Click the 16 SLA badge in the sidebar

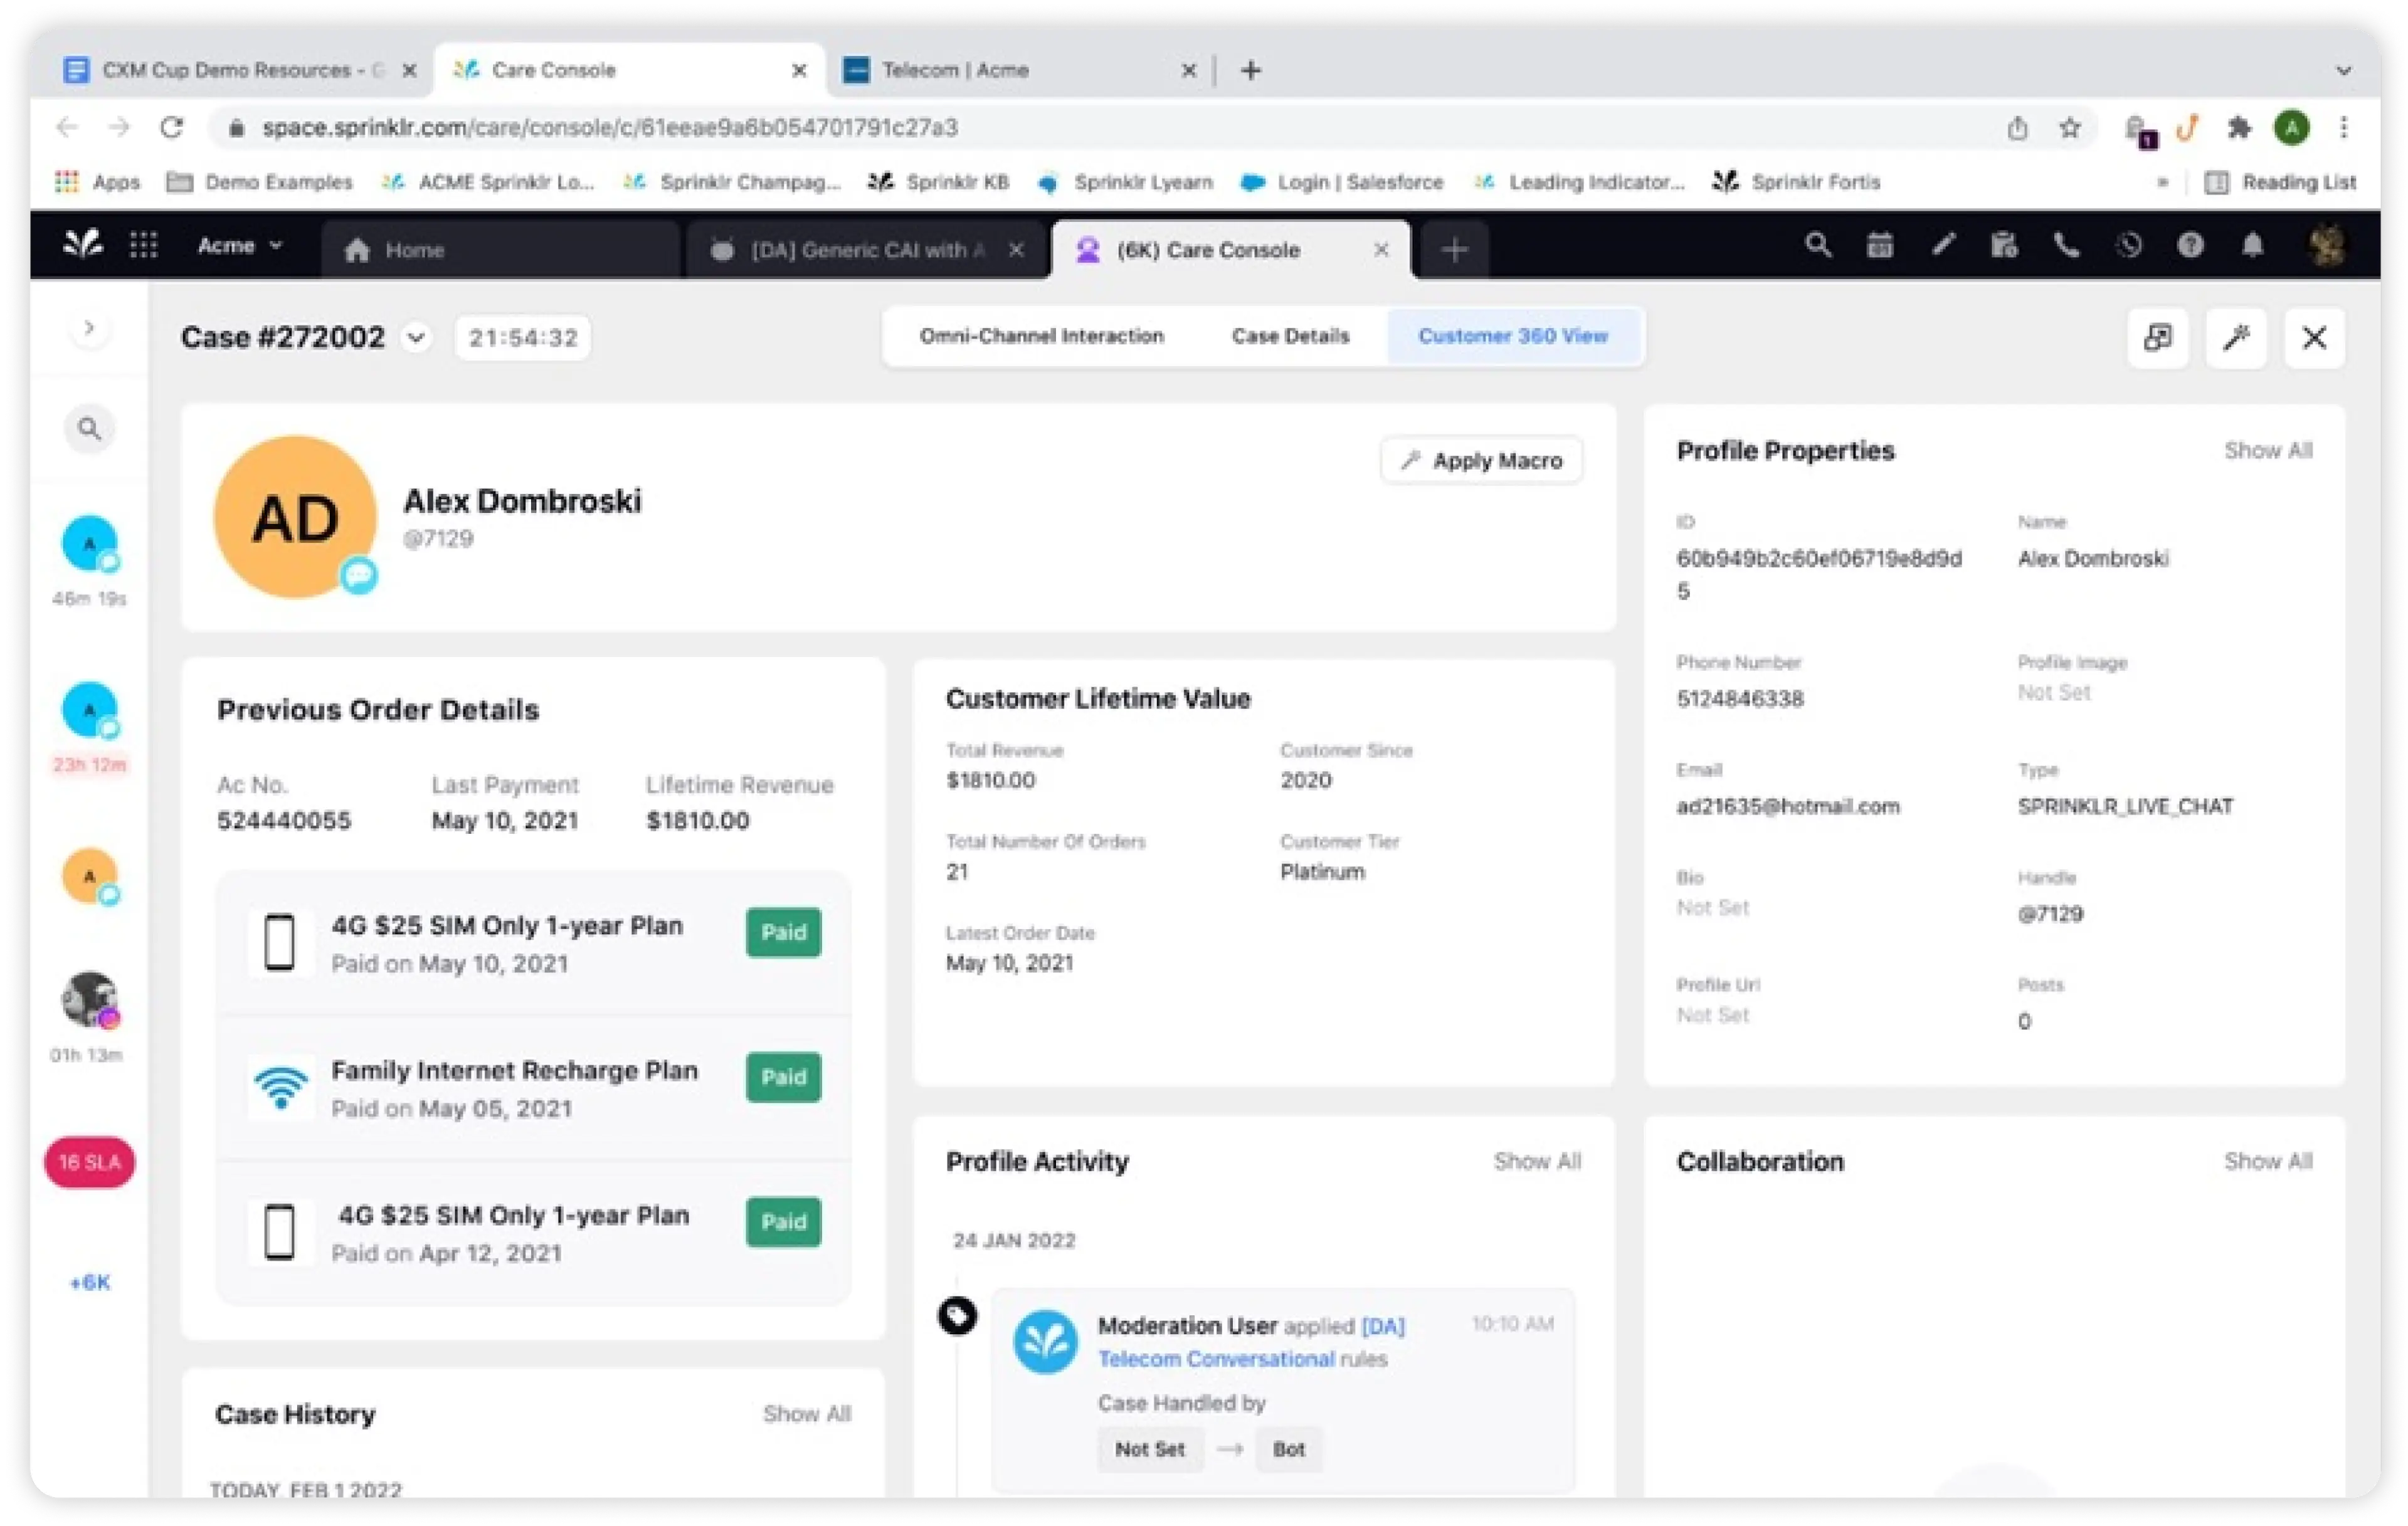pos(89,1162)
